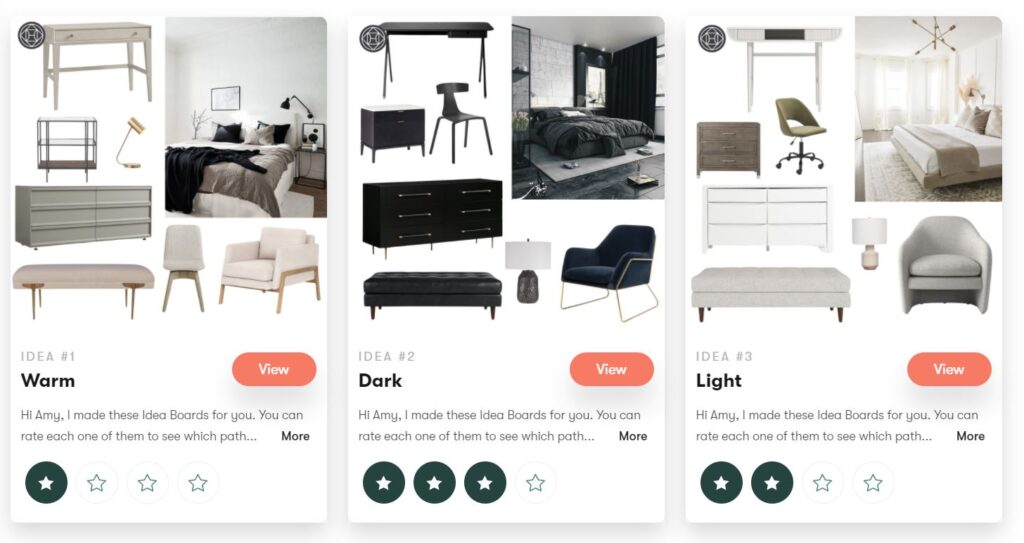View the Dark idea board
Screen dimensions: 1024x543
(x=612, y=369)
